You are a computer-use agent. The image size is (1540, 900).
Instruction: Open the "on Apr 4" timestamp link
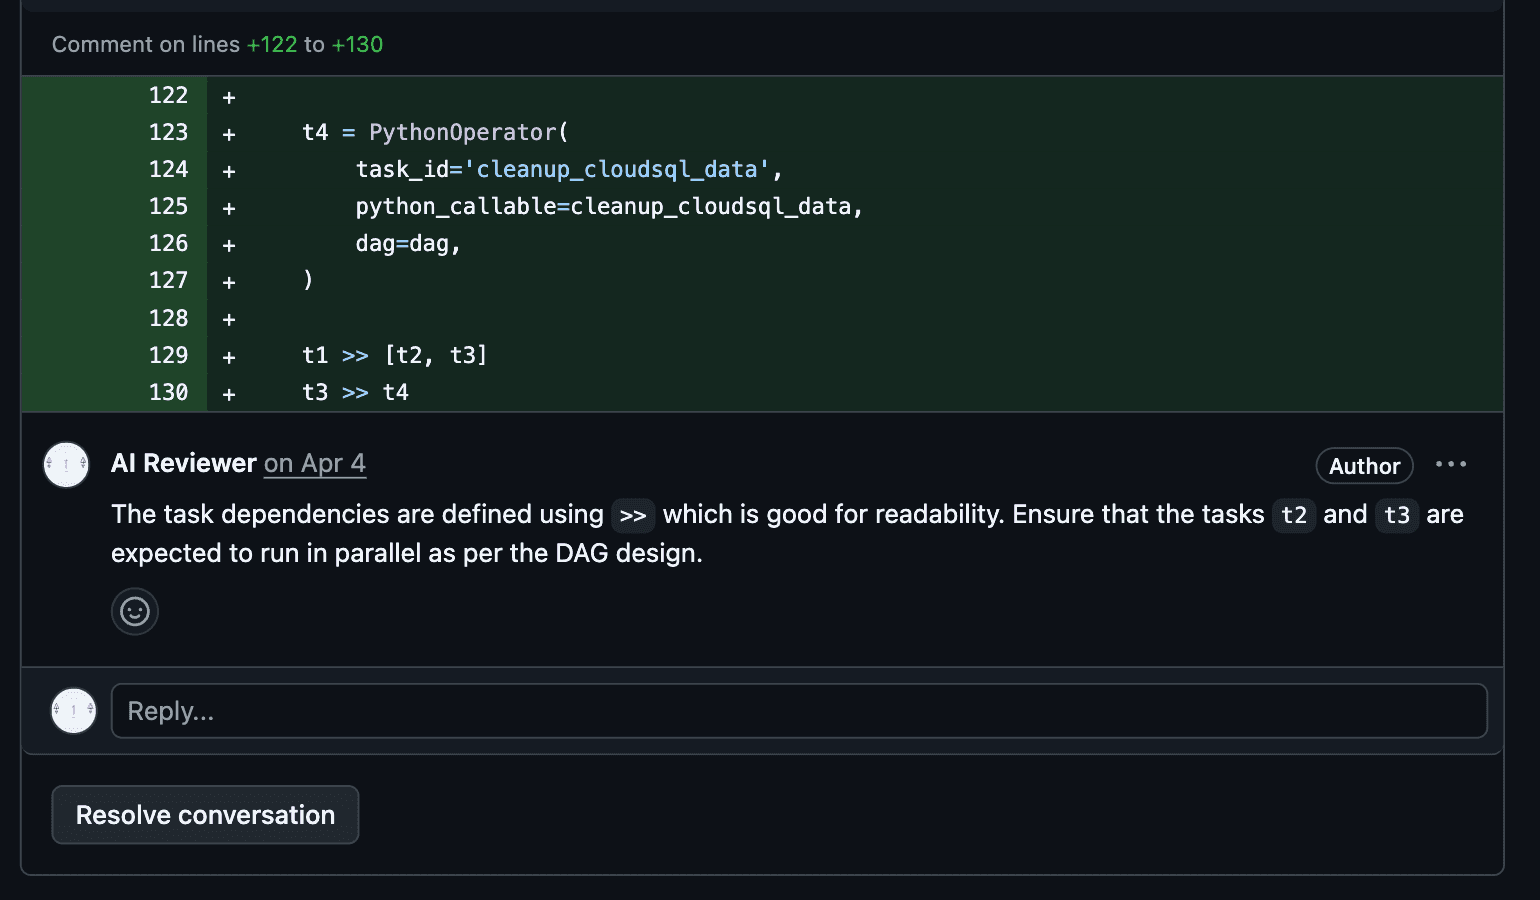coord(315,464)
